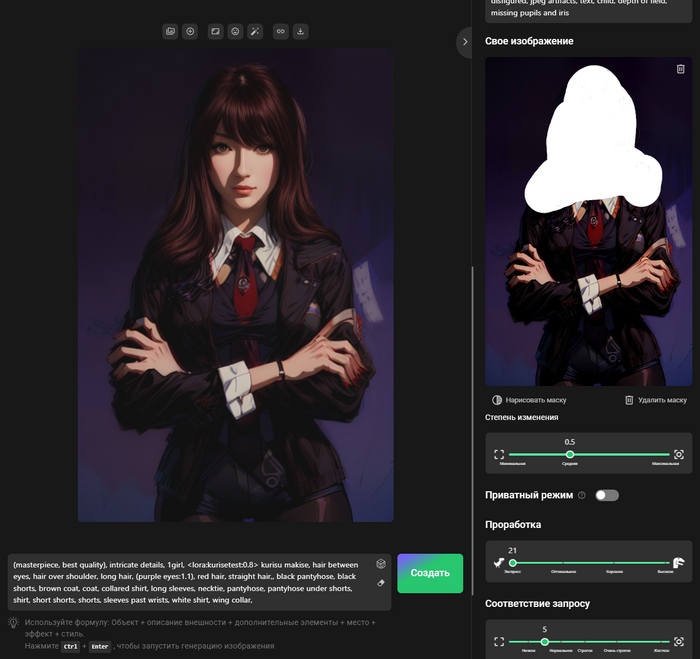Click the landscape picture icon in toolbar
This screenshot has height=659, width=700.
[215, 31]
